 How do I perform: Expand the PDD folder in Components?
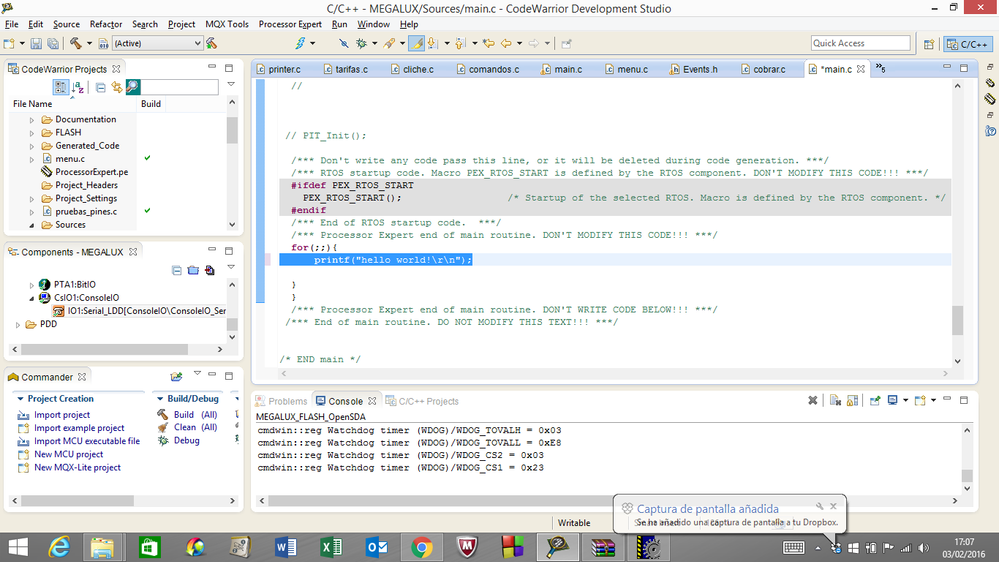(18, 324)
